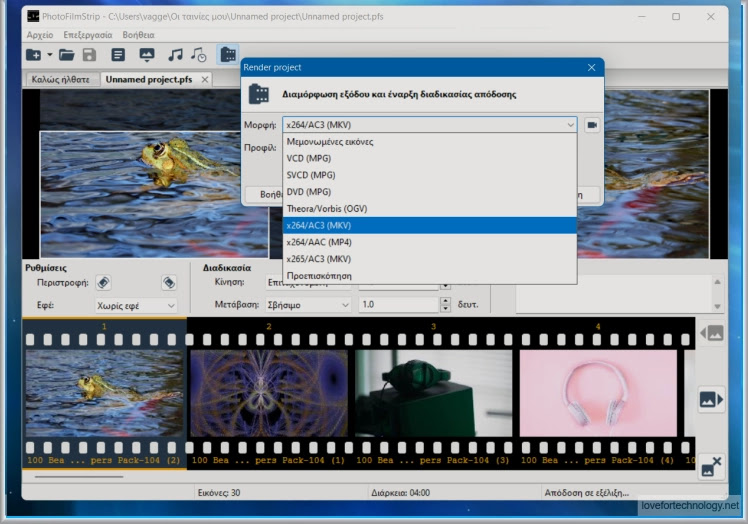Select the Unnamed project.pfs tab
748x524 pixels.
click(149, 79)
